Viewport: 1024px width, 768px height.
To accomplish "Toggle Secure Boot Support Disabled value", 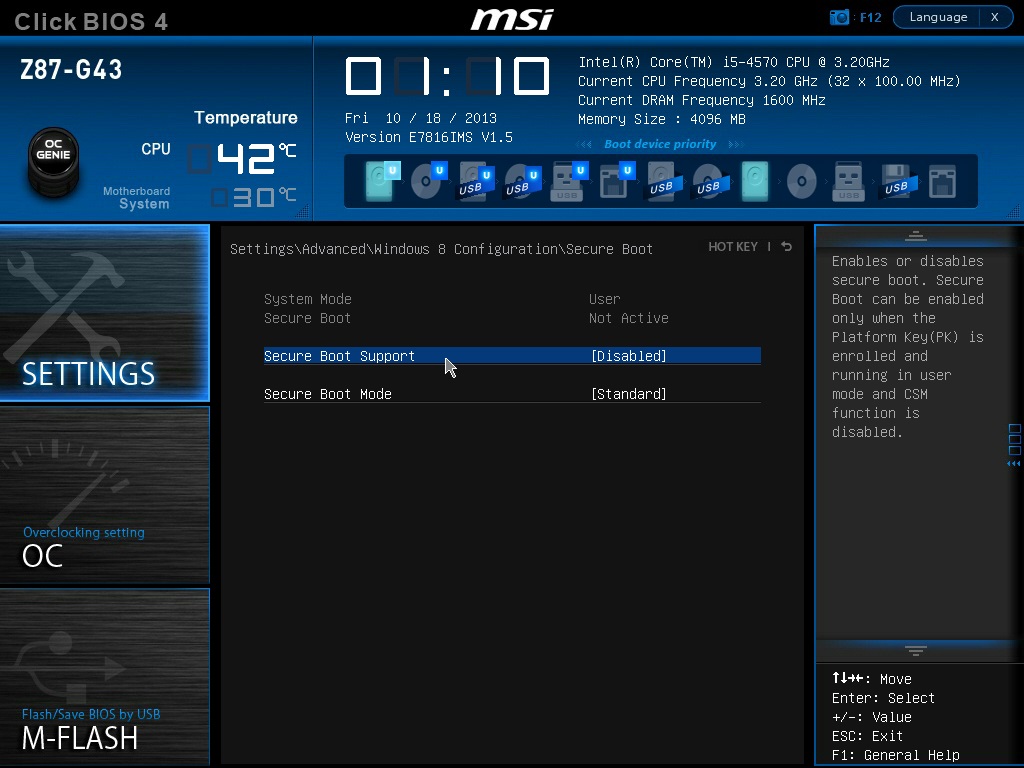I will tap(628, 356).
